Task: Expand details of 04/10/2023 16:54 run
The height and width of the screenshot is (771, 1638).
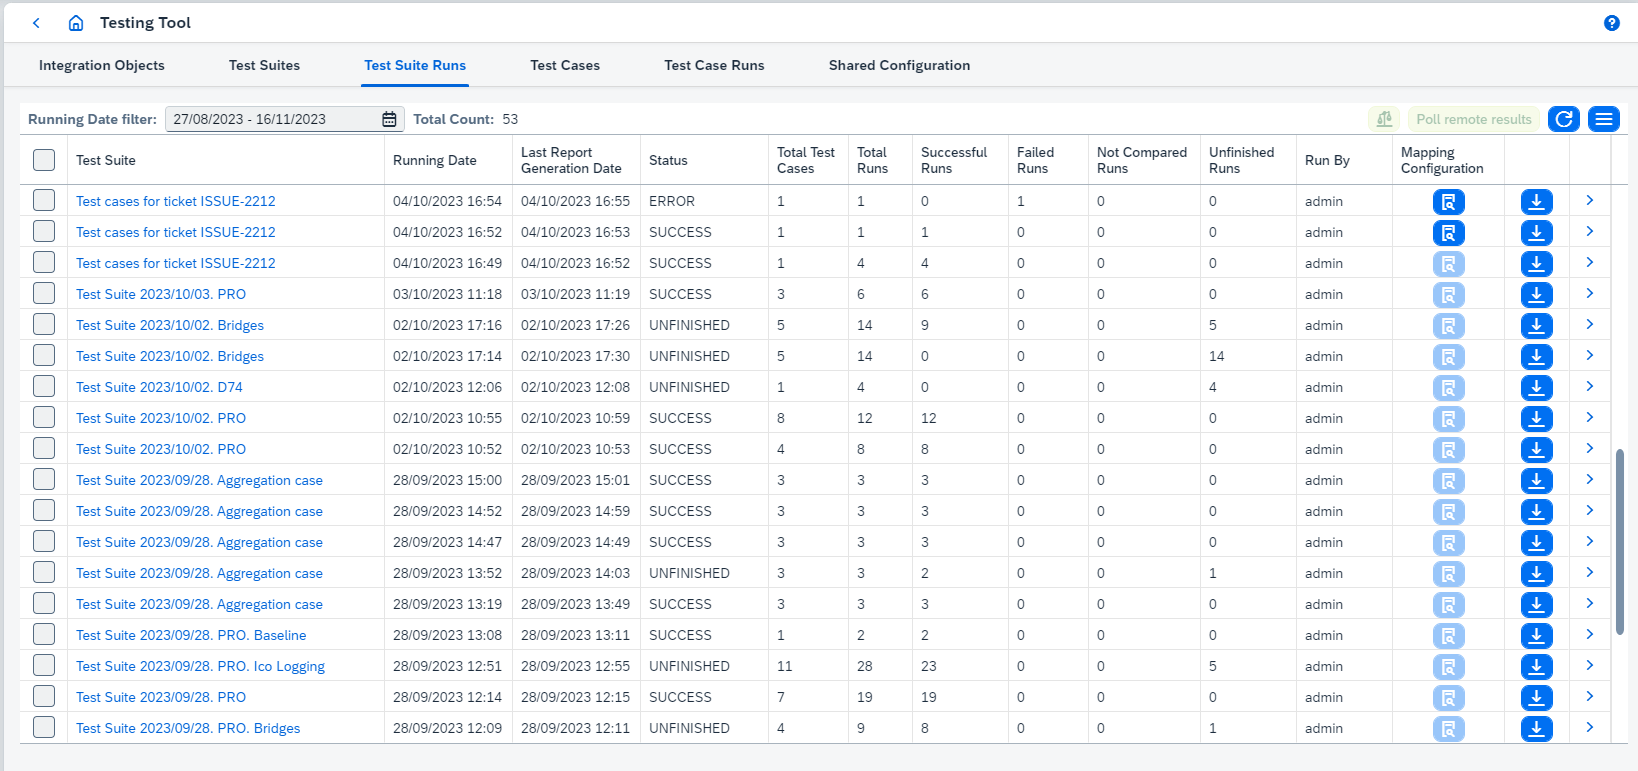Action: pos(1590,201)
